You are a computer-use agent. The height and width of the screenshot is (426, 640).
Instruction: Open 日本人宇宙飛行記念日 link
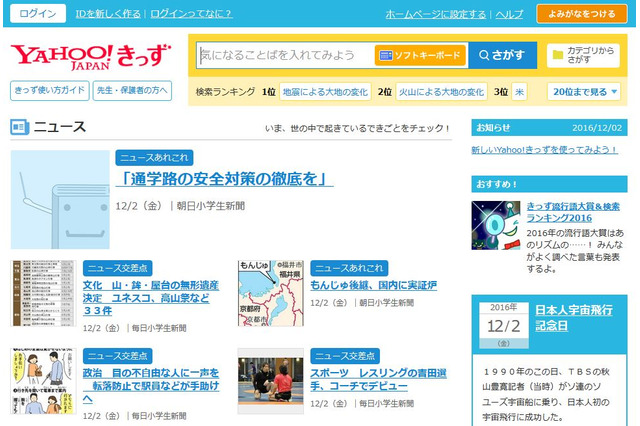click(574, 318)
